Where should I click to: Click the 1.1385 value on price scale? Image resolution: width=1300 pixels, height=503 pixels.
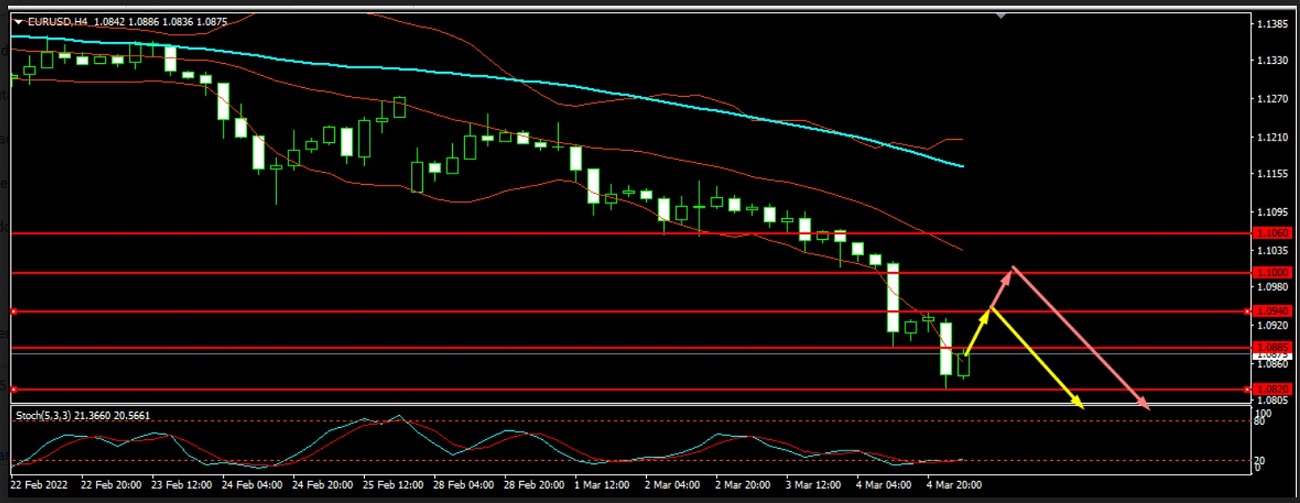coord(1273,23)
